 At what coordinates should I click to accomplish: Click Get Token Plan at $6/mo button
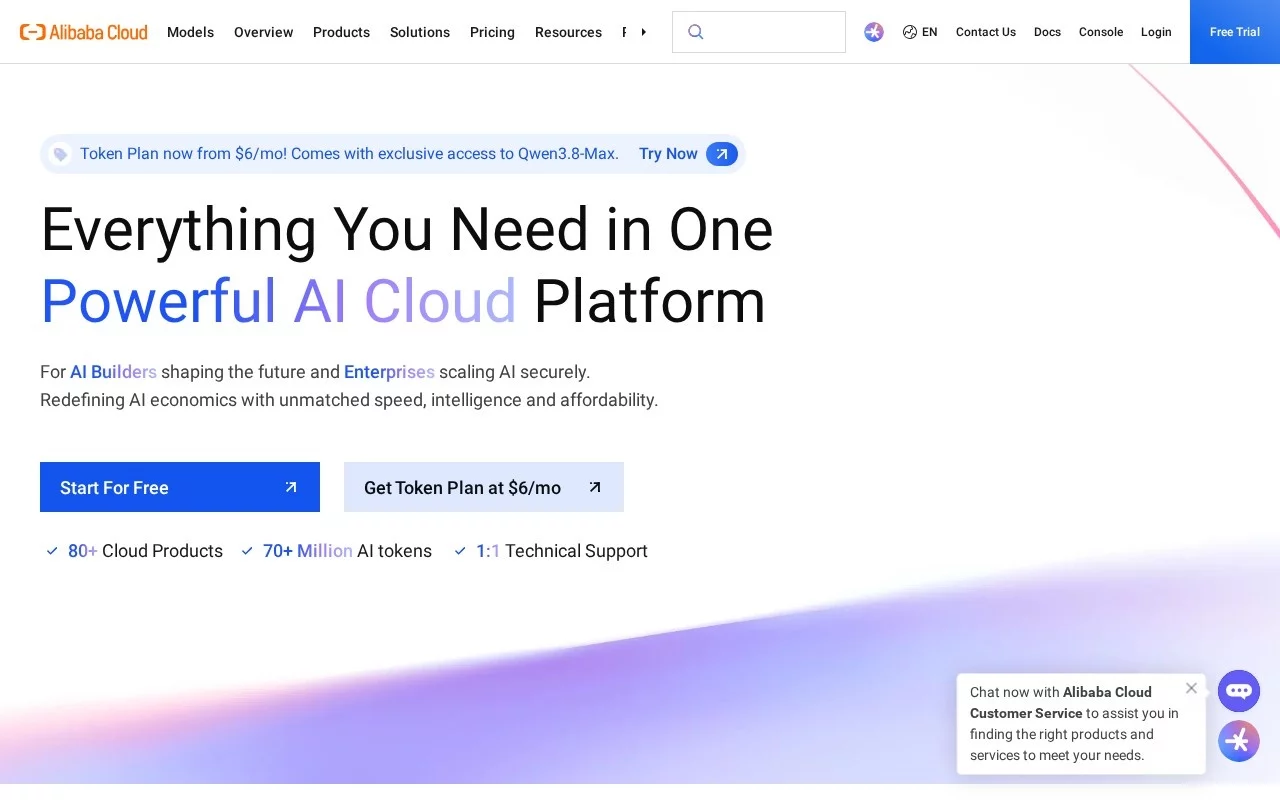pos(484,487)
